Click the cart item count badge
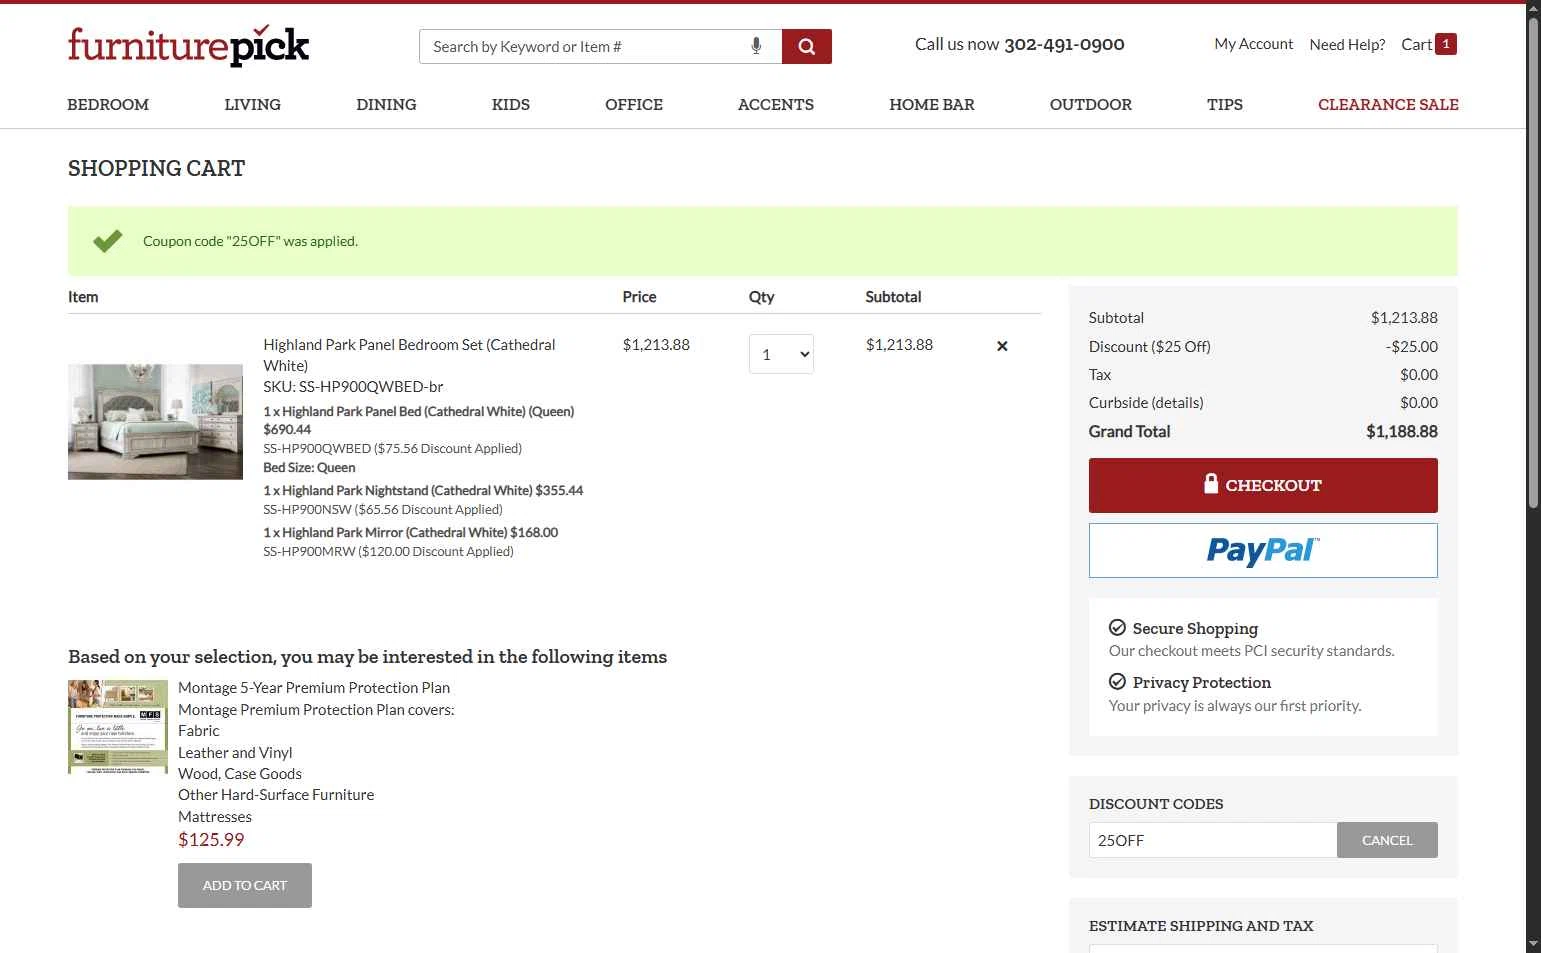Image resolution: width=1541 pixels, height=953 pixels. click(x=1446, y=44)
